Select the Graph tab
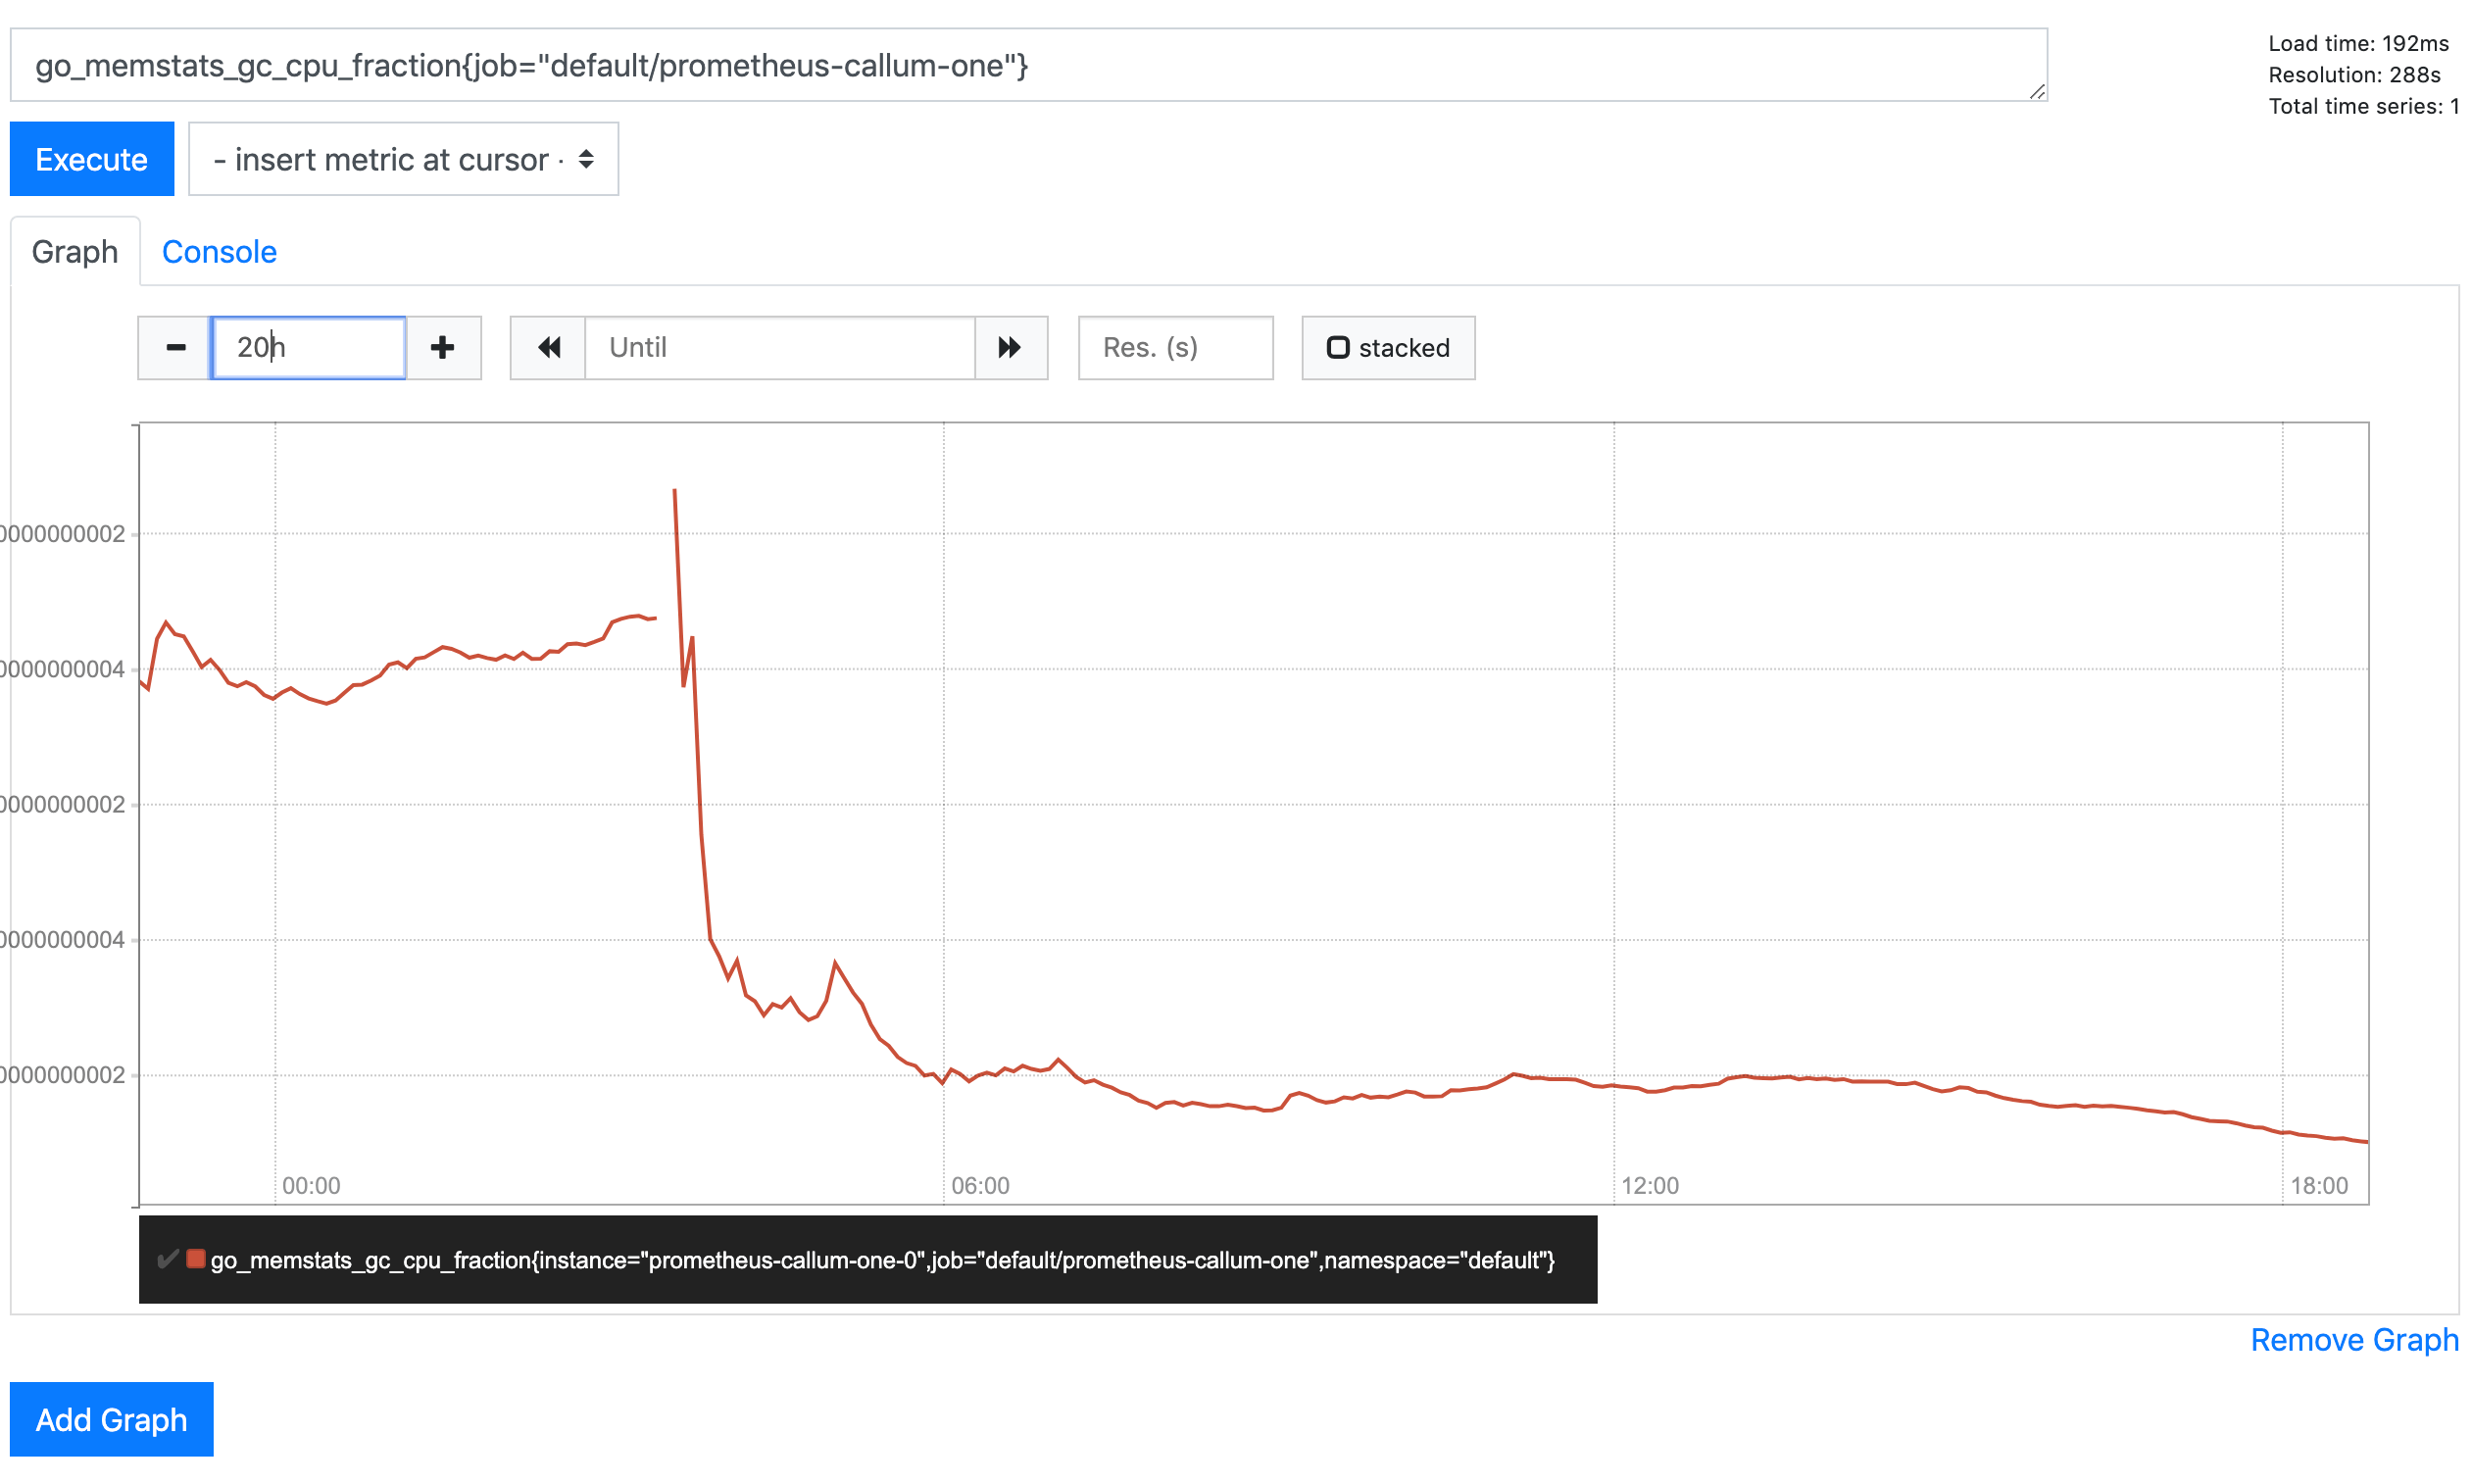This screenshot has height=1484, width=2472. coord(75,252)
